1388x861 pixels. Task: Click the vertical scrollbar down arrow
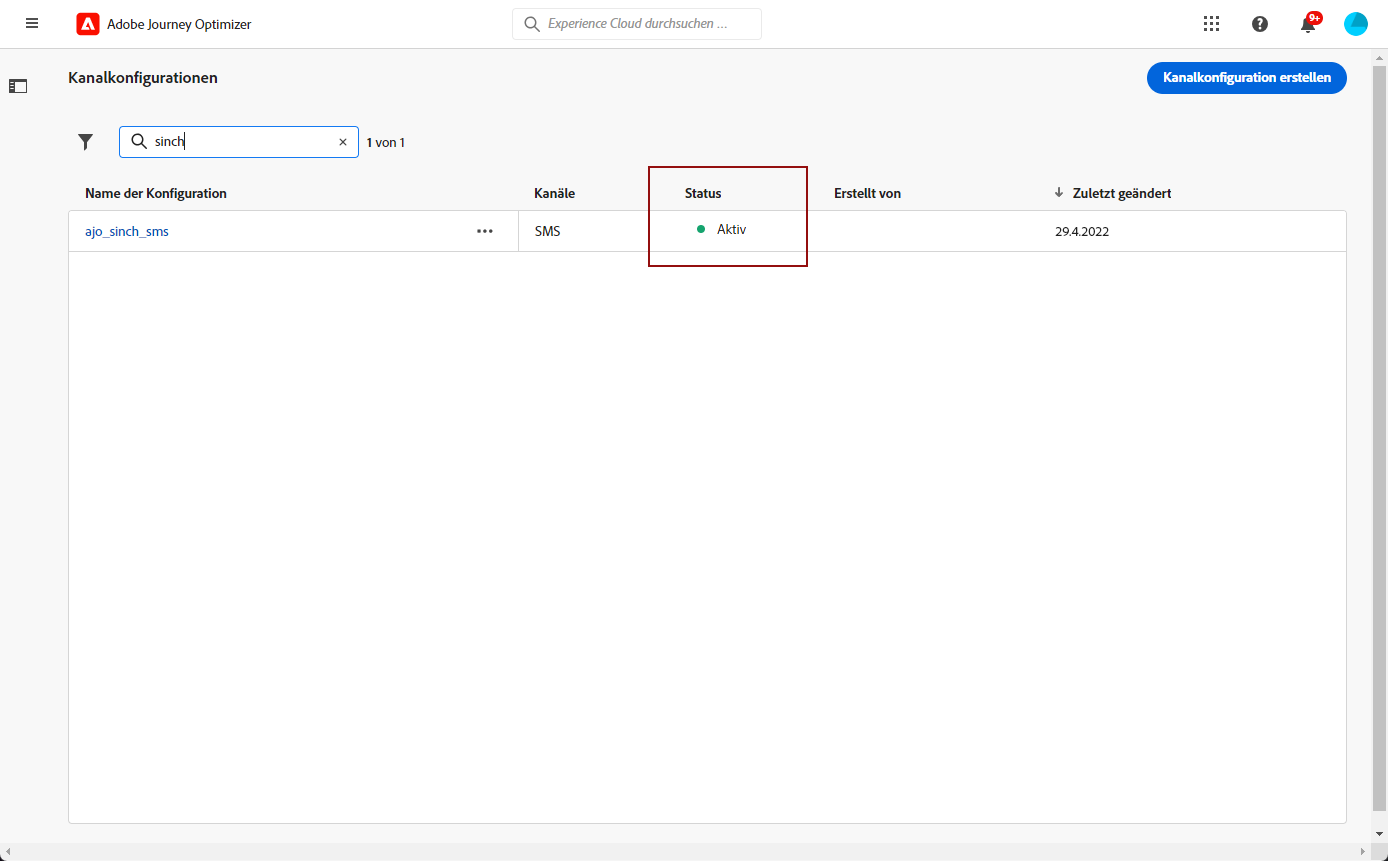point(1379,833)
